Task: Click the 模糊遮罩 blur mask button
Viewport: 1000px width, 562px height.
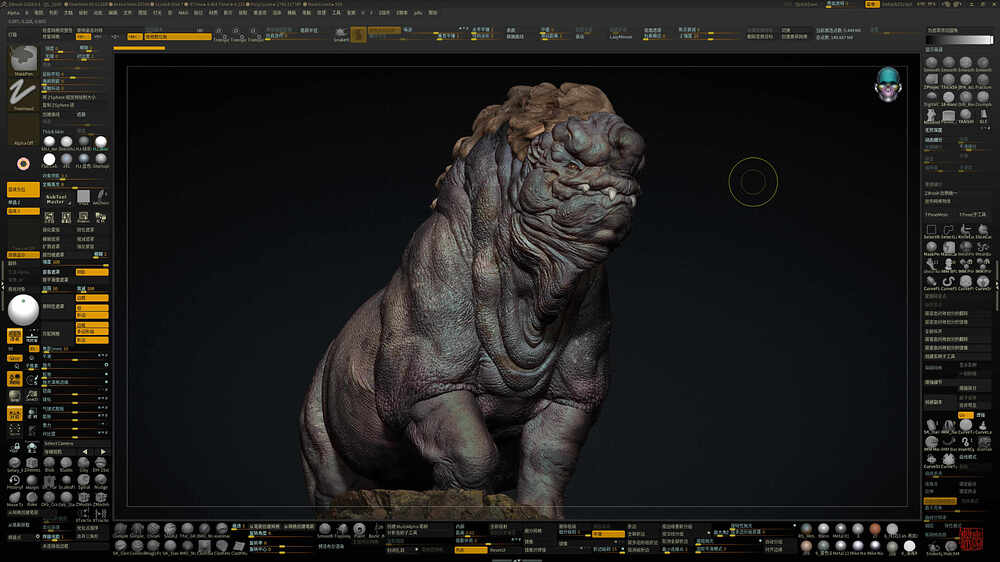Action: 51,239
